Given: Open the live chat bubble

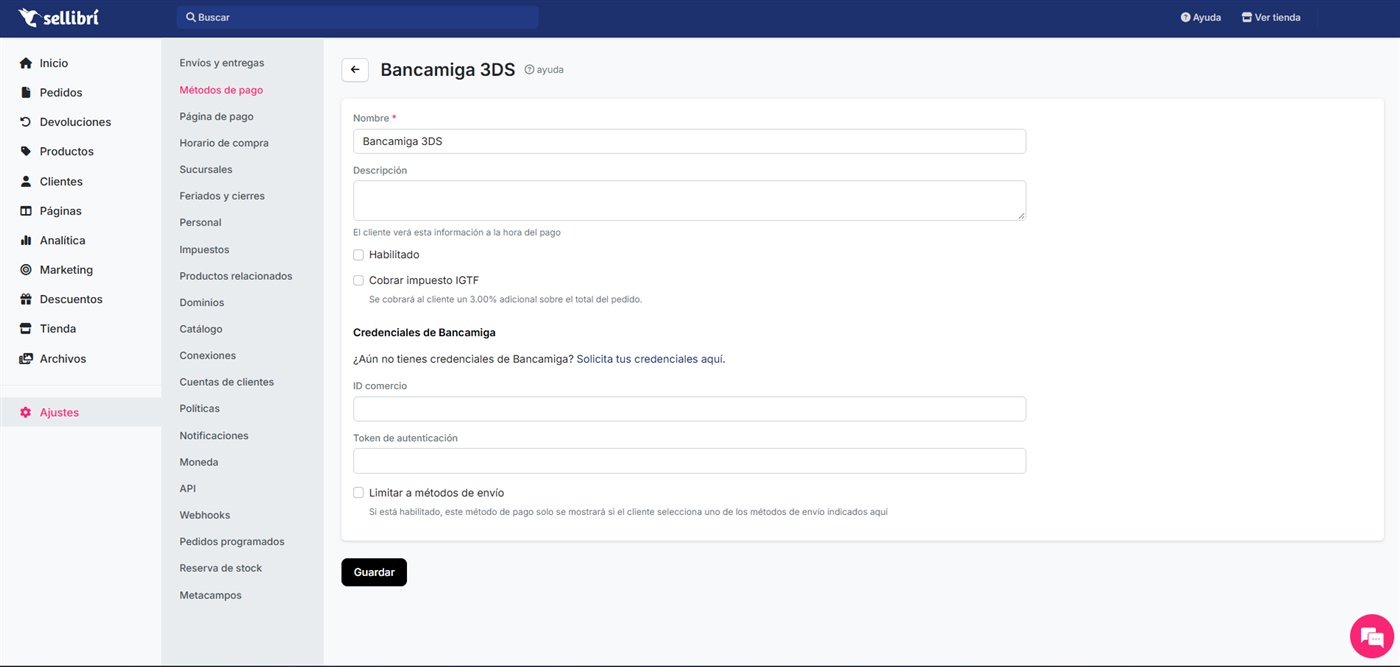Looking at the screenshot, I should 1372,636.
